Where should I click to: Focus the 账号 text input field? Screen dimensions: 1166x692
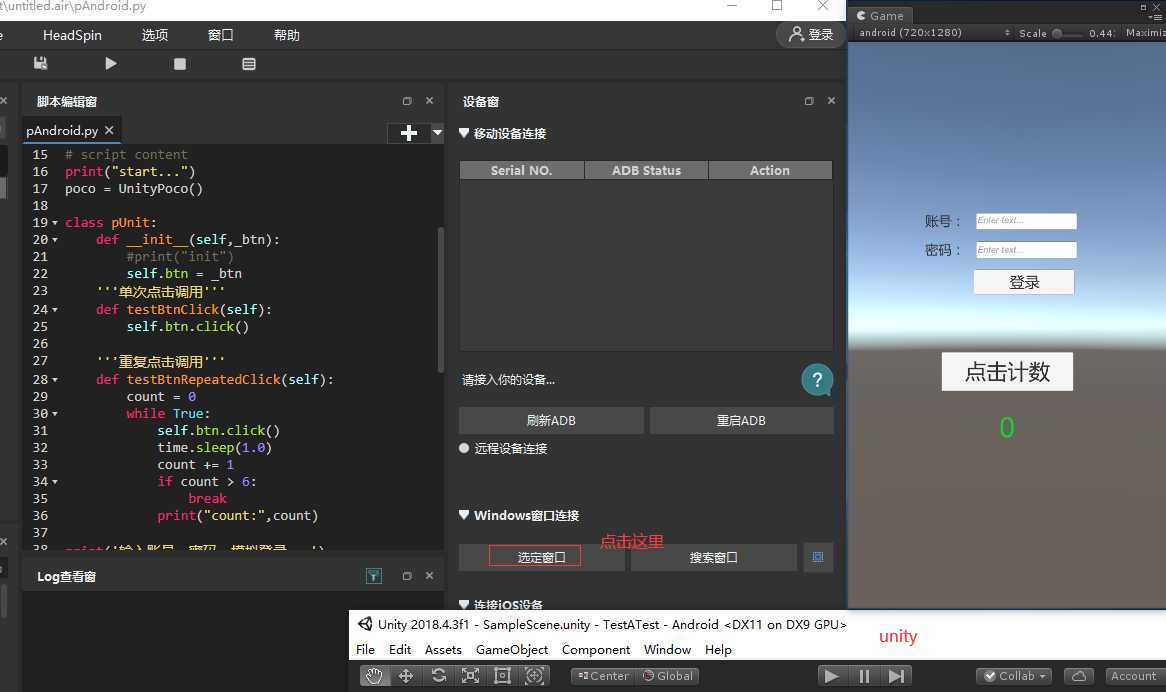point(1026,221)
